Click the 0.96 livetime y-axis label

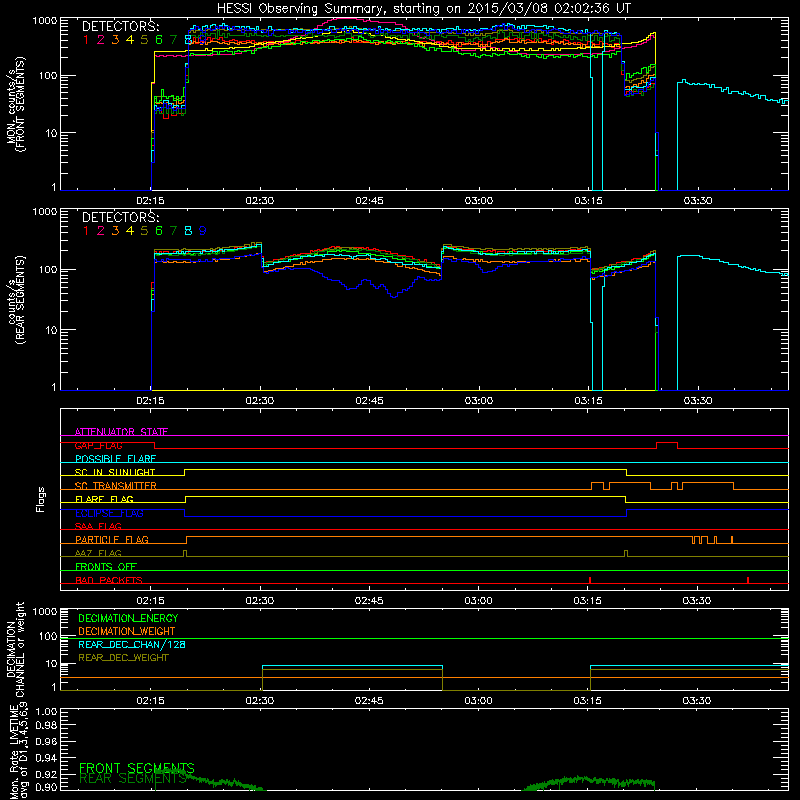46,741
